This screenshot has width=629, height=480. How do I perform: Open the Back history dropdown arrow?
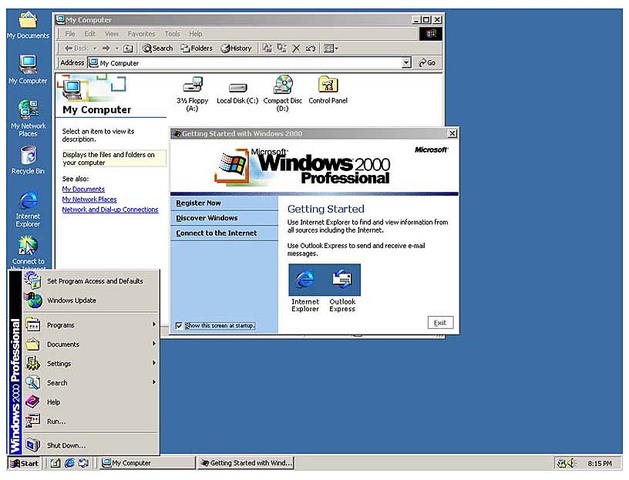(x=95, y=49)
